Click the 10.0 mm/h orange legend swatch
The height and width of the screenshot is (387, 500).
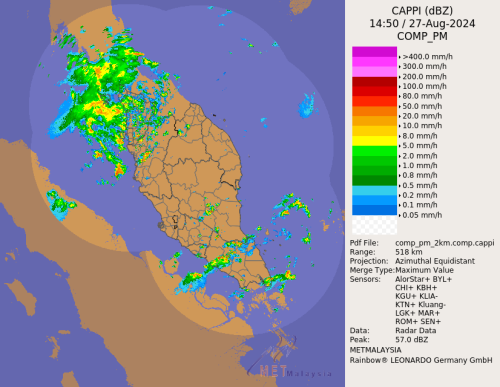coord(375,121)
